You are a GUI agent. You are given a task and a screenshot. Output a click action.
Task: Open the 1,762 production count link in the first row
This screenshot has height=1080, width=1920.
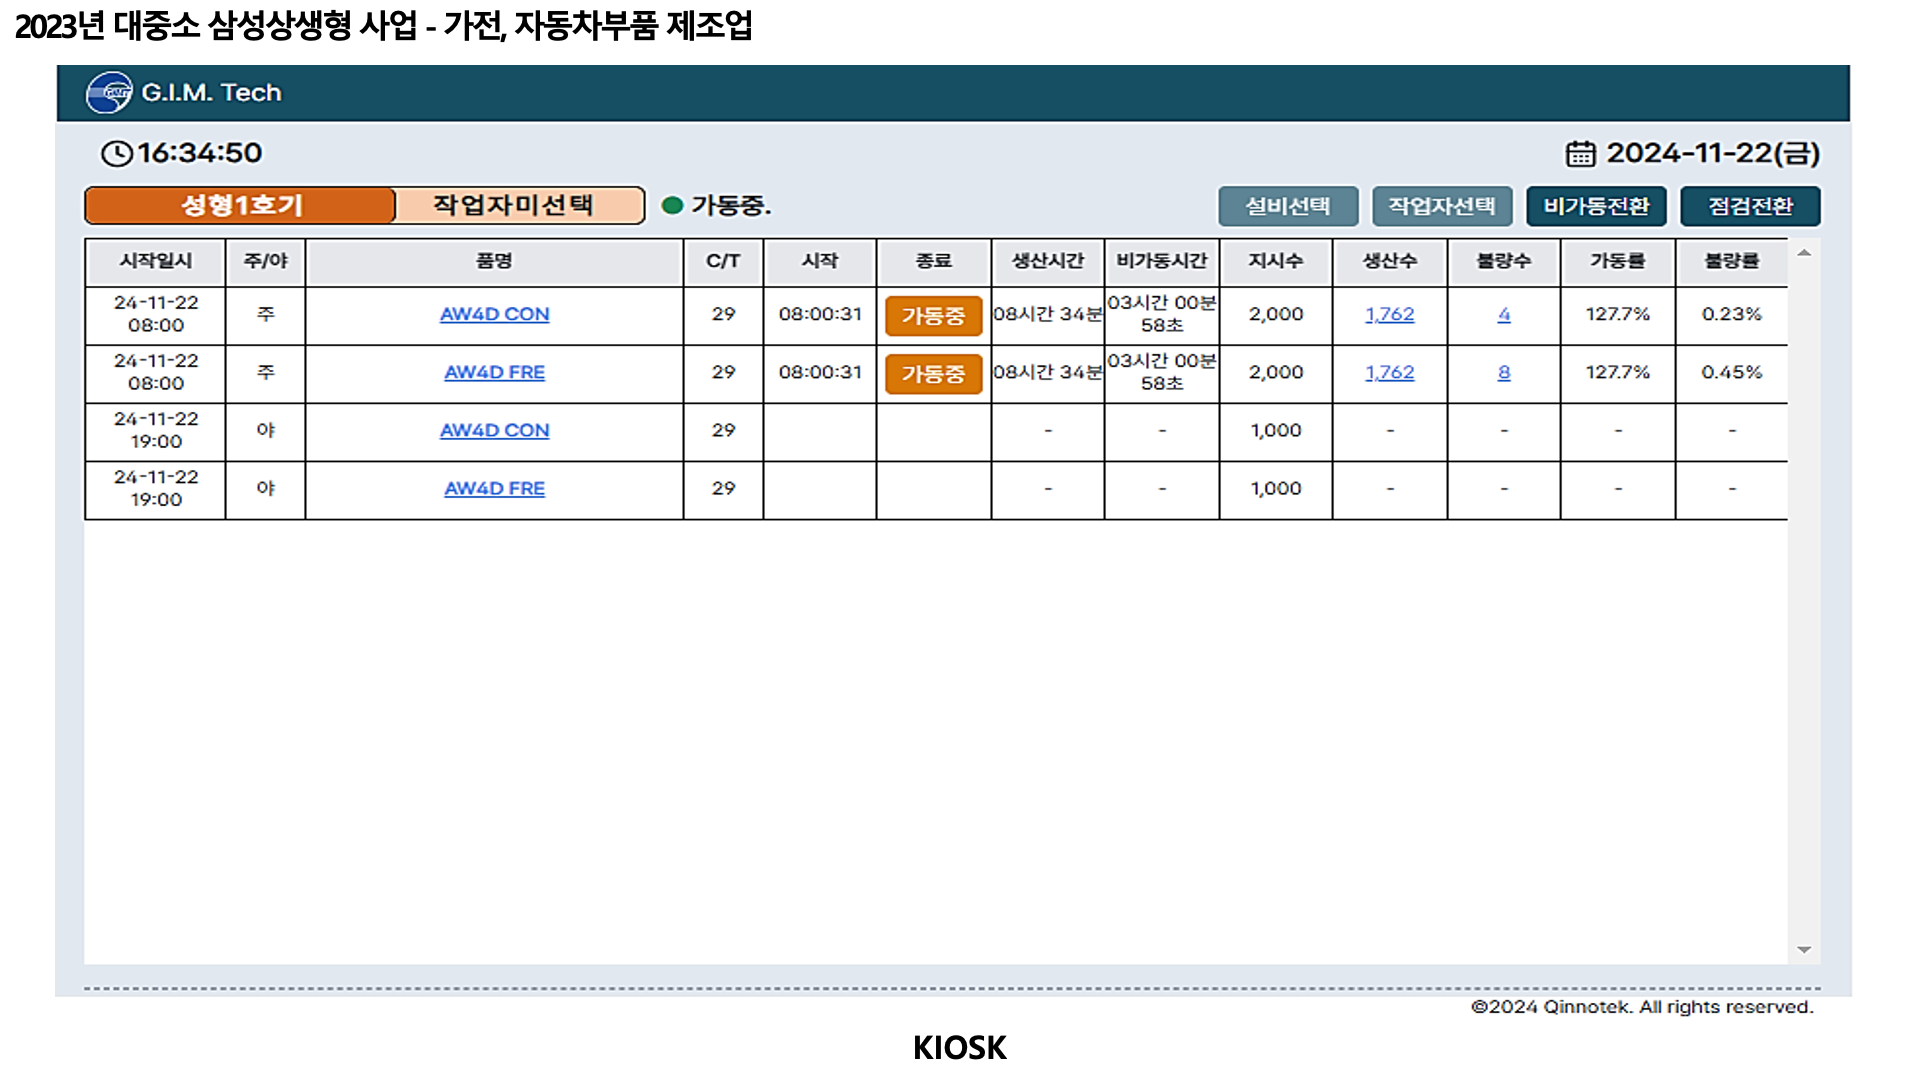[x=1389, y=314]
